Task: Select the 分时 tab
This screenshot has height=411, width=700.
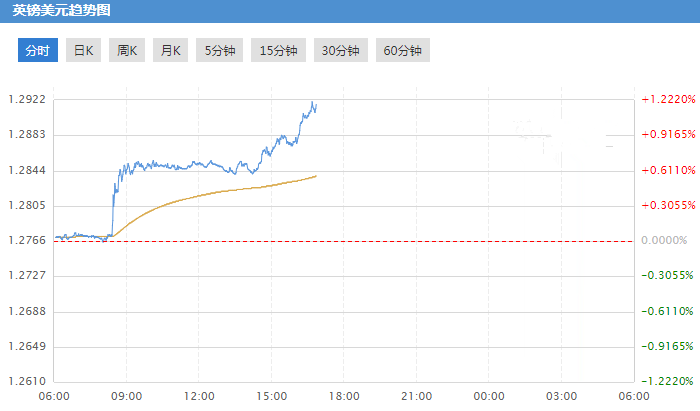Action: click(x=37, y=51)
